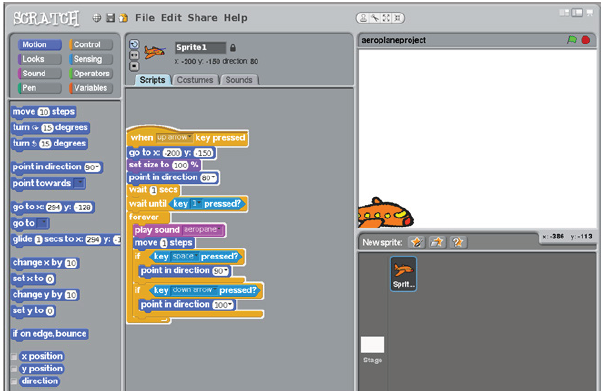601x391 pixels.
Task: Open the down arrow key dropdown
Action: (x=194, y=290)
